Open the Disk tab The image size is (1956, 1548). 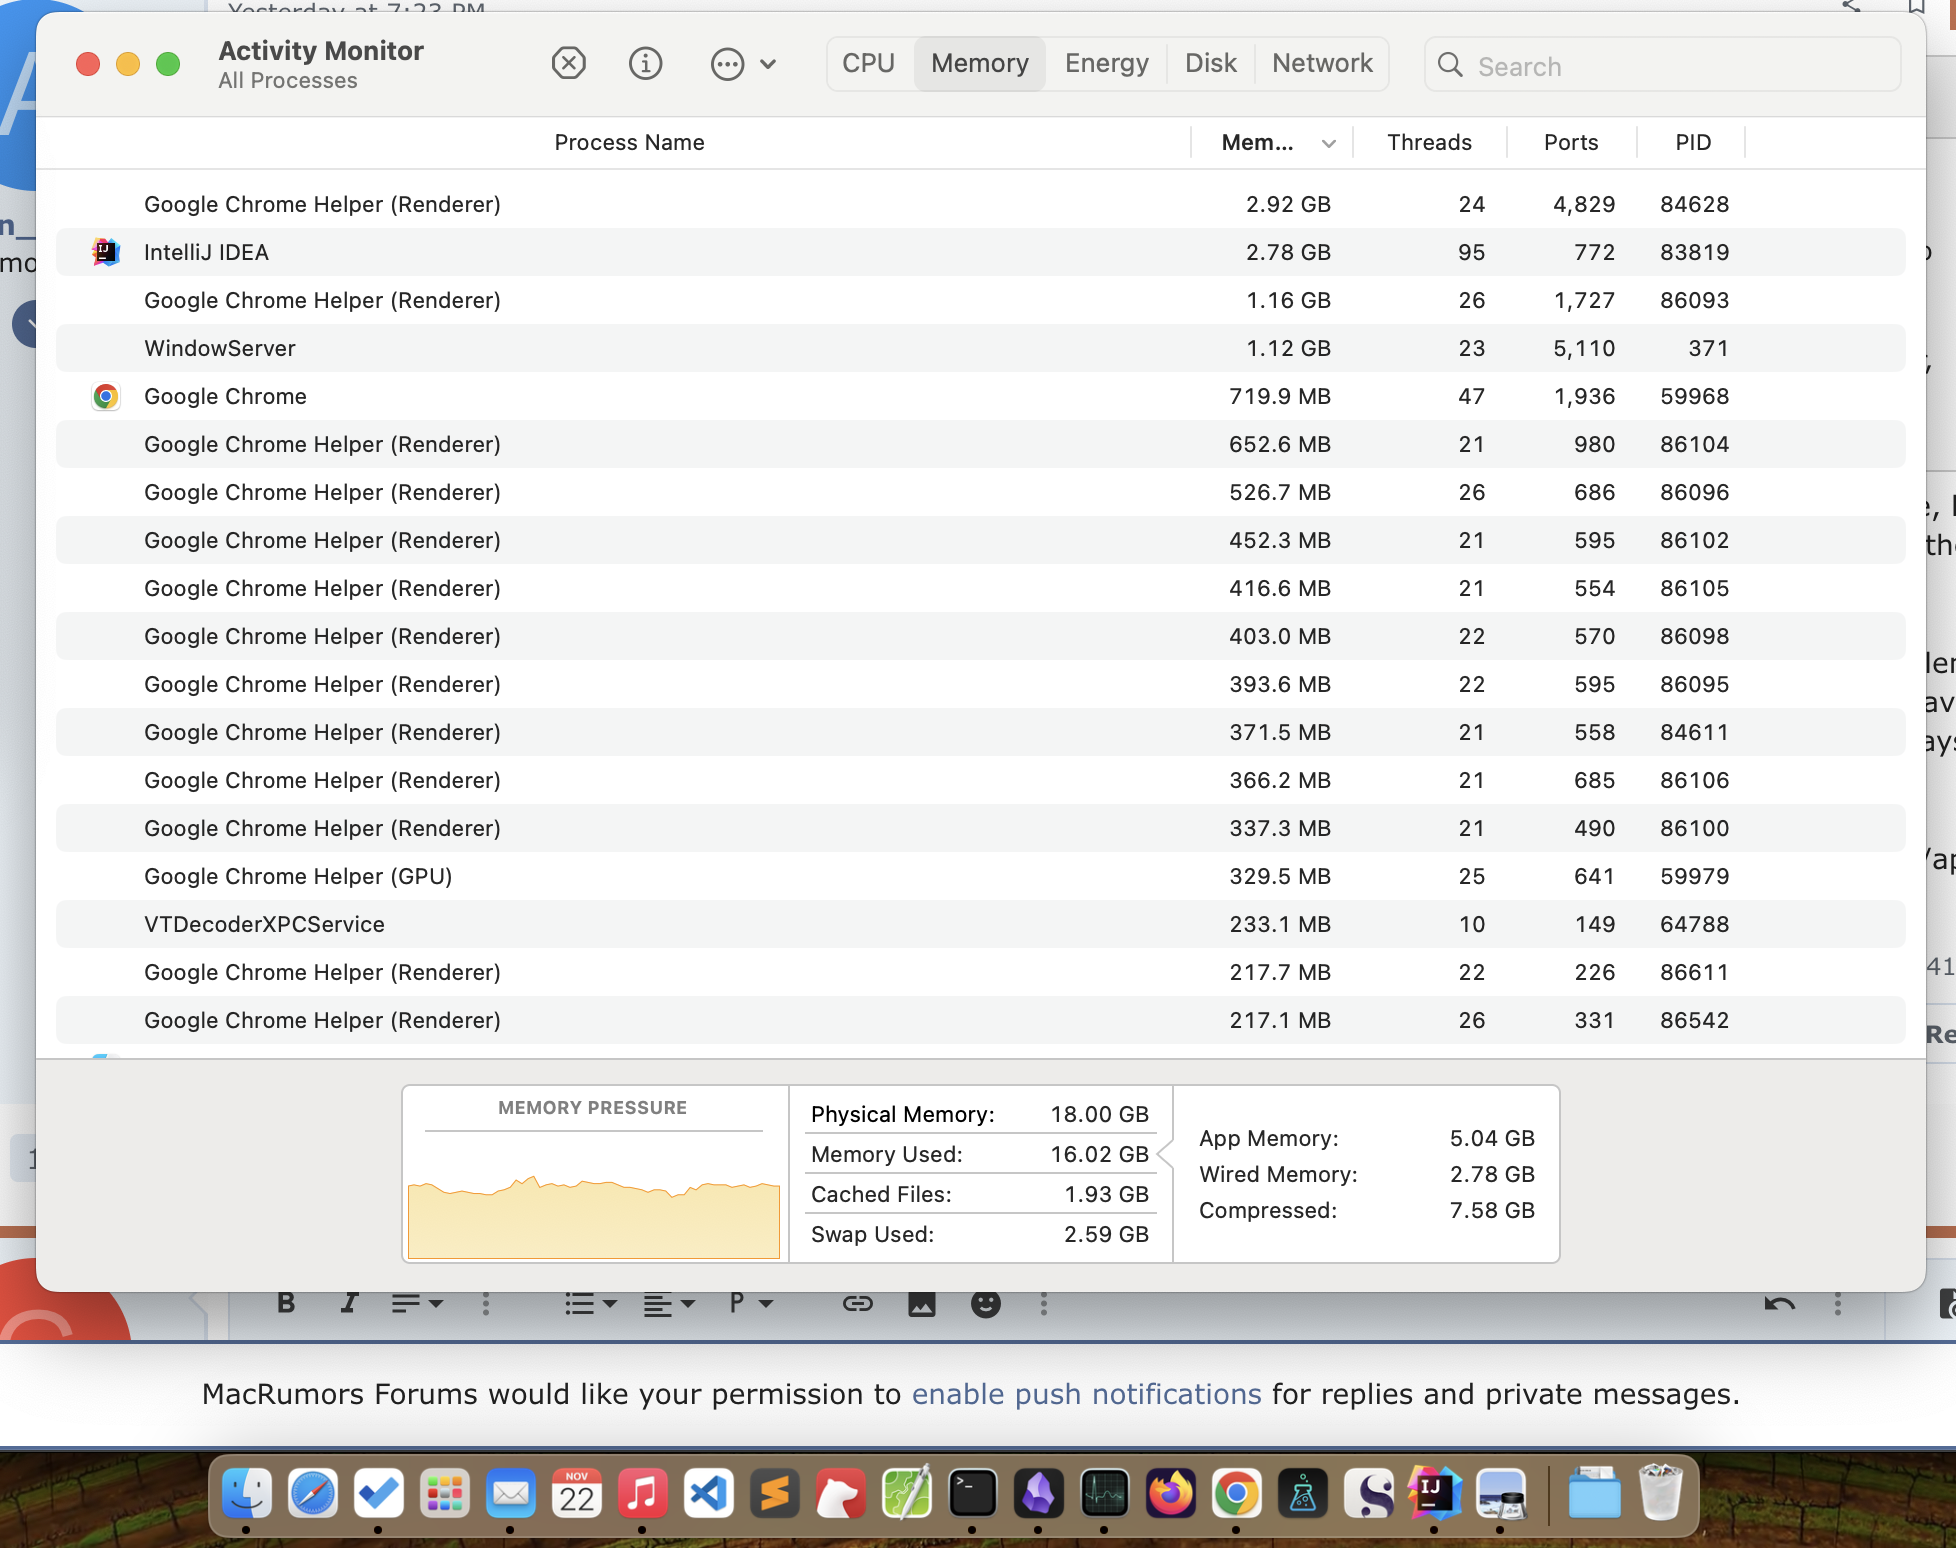pos(1210,64)
